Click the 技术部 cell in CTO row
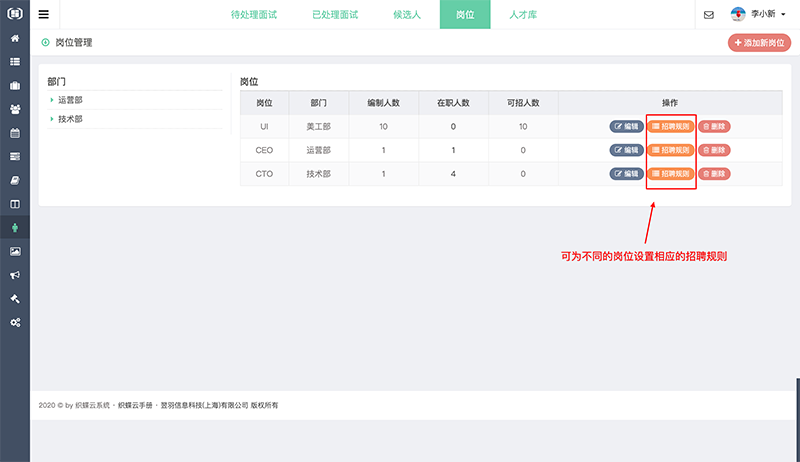Viewport: 800px width, 462px height. click(x=318, y=174)
